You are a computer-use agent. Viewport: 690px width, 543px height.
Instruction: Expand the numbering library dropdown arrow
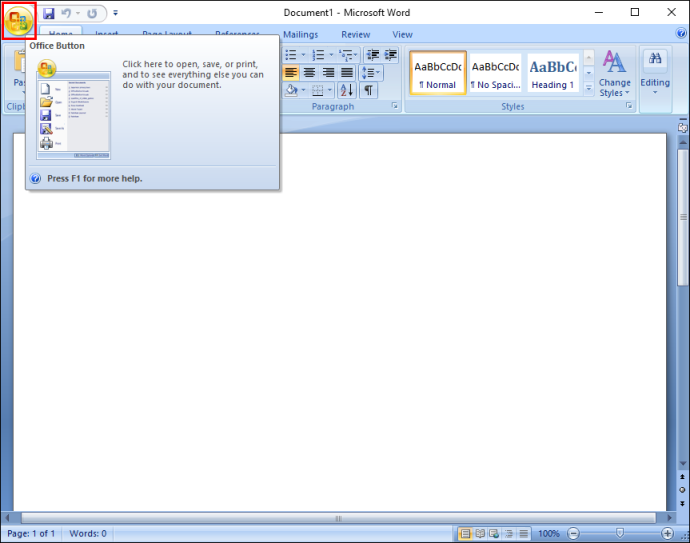pos(331,55)
